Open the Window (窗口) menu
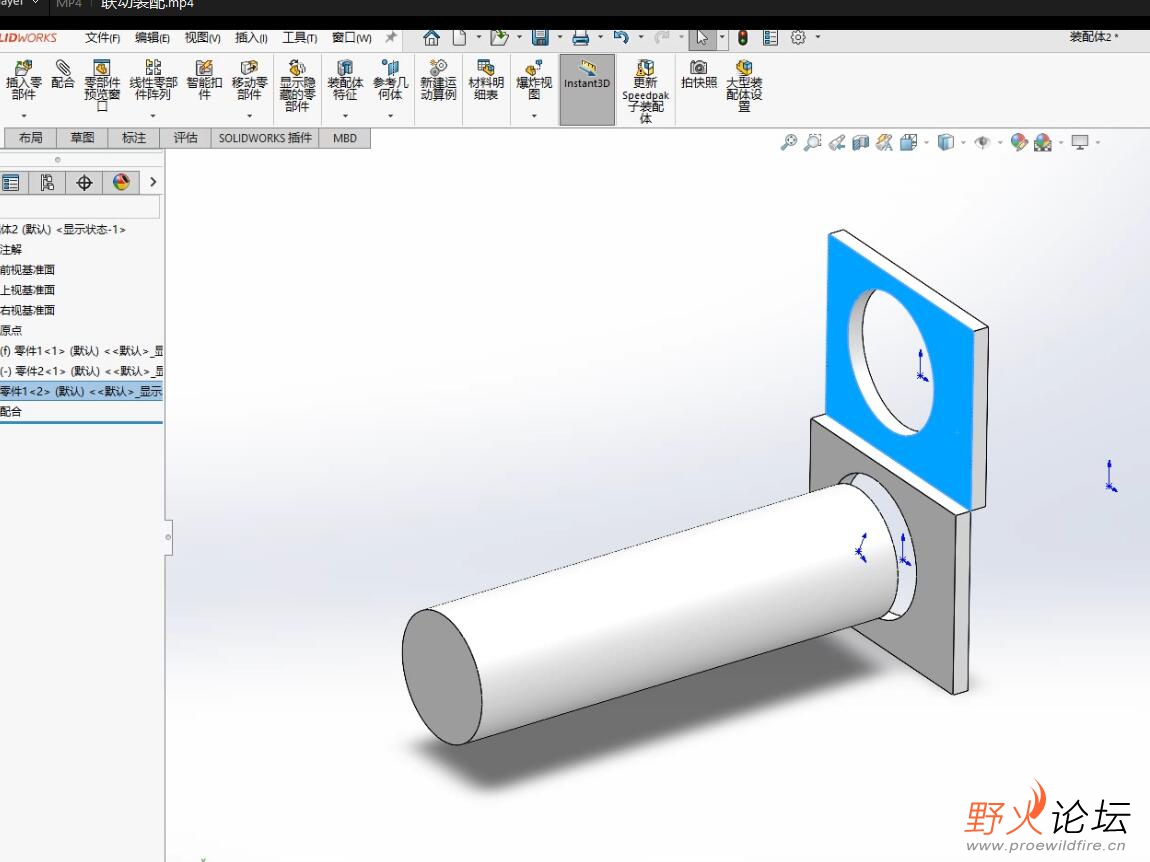Image resolution: width=1150 pixels, height=862 pixels. click(352, 37)
